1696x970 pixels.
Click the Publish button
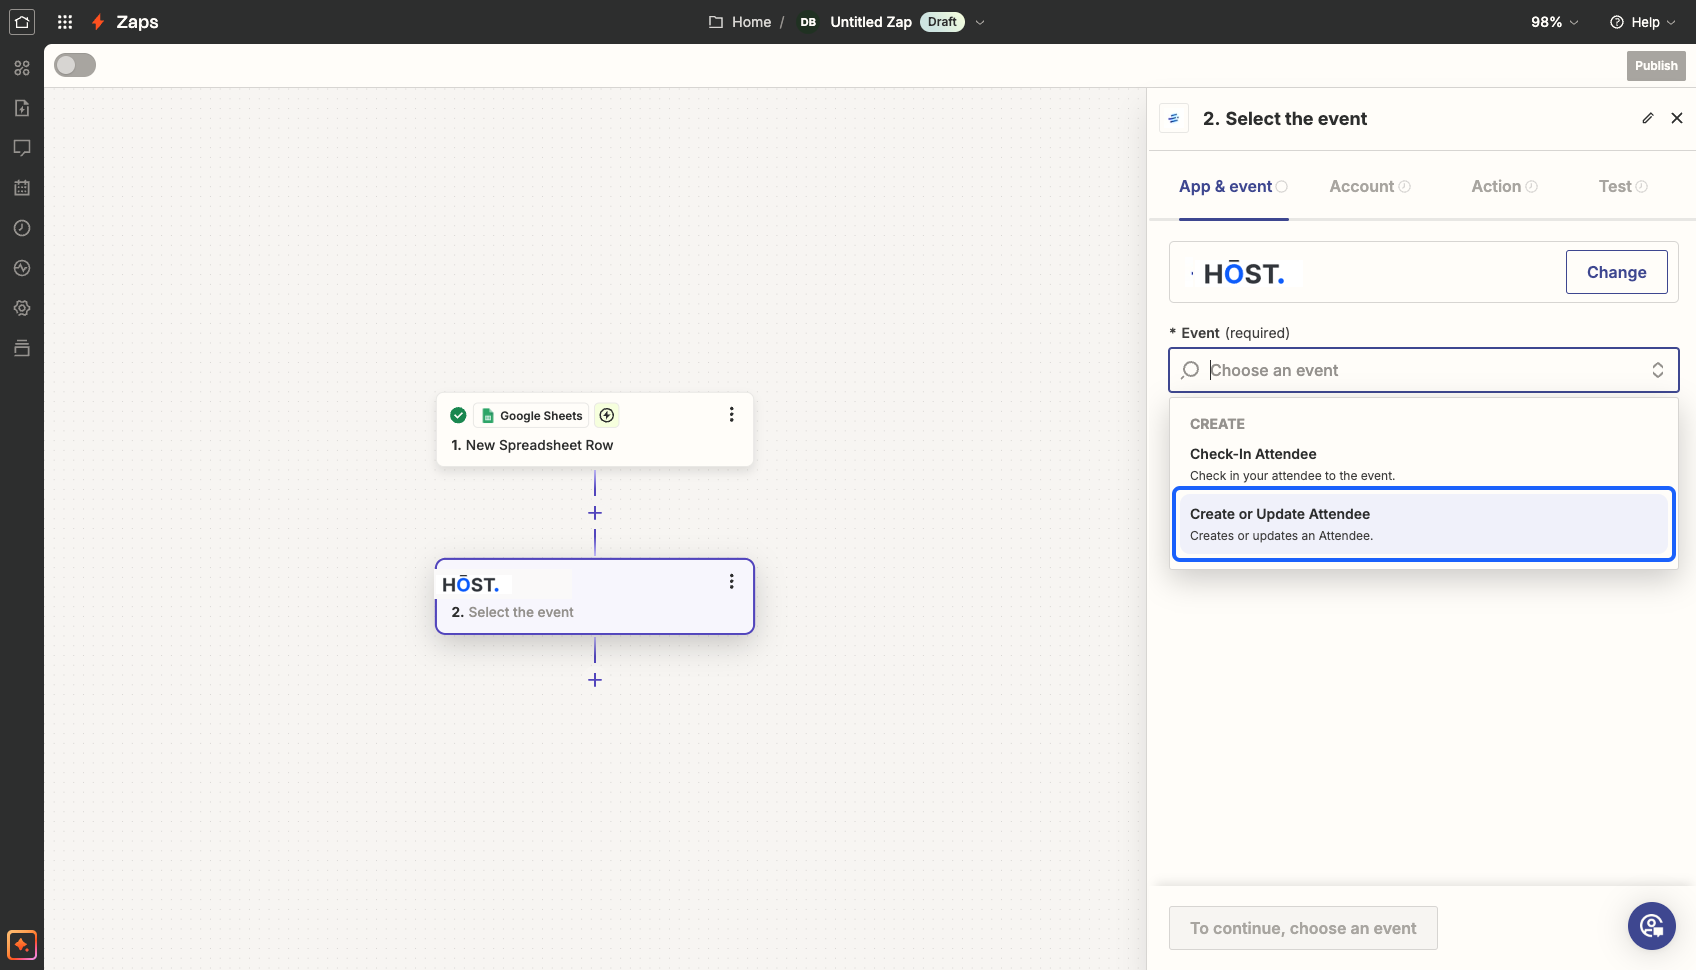pos(1656,66)
